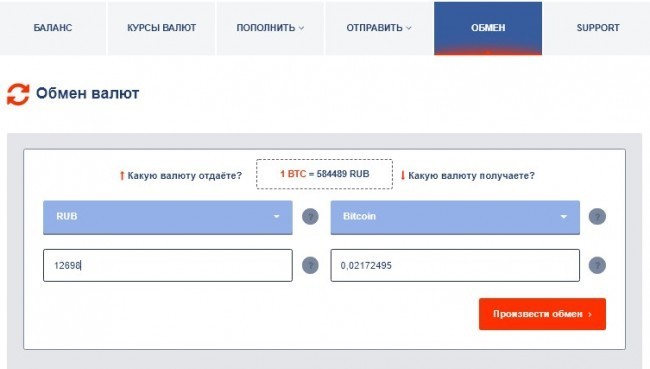The height and width of the screenshot is (369, 650).
Task: Open the Support tab
Action: pyautogui.click(x=598, y=28)
